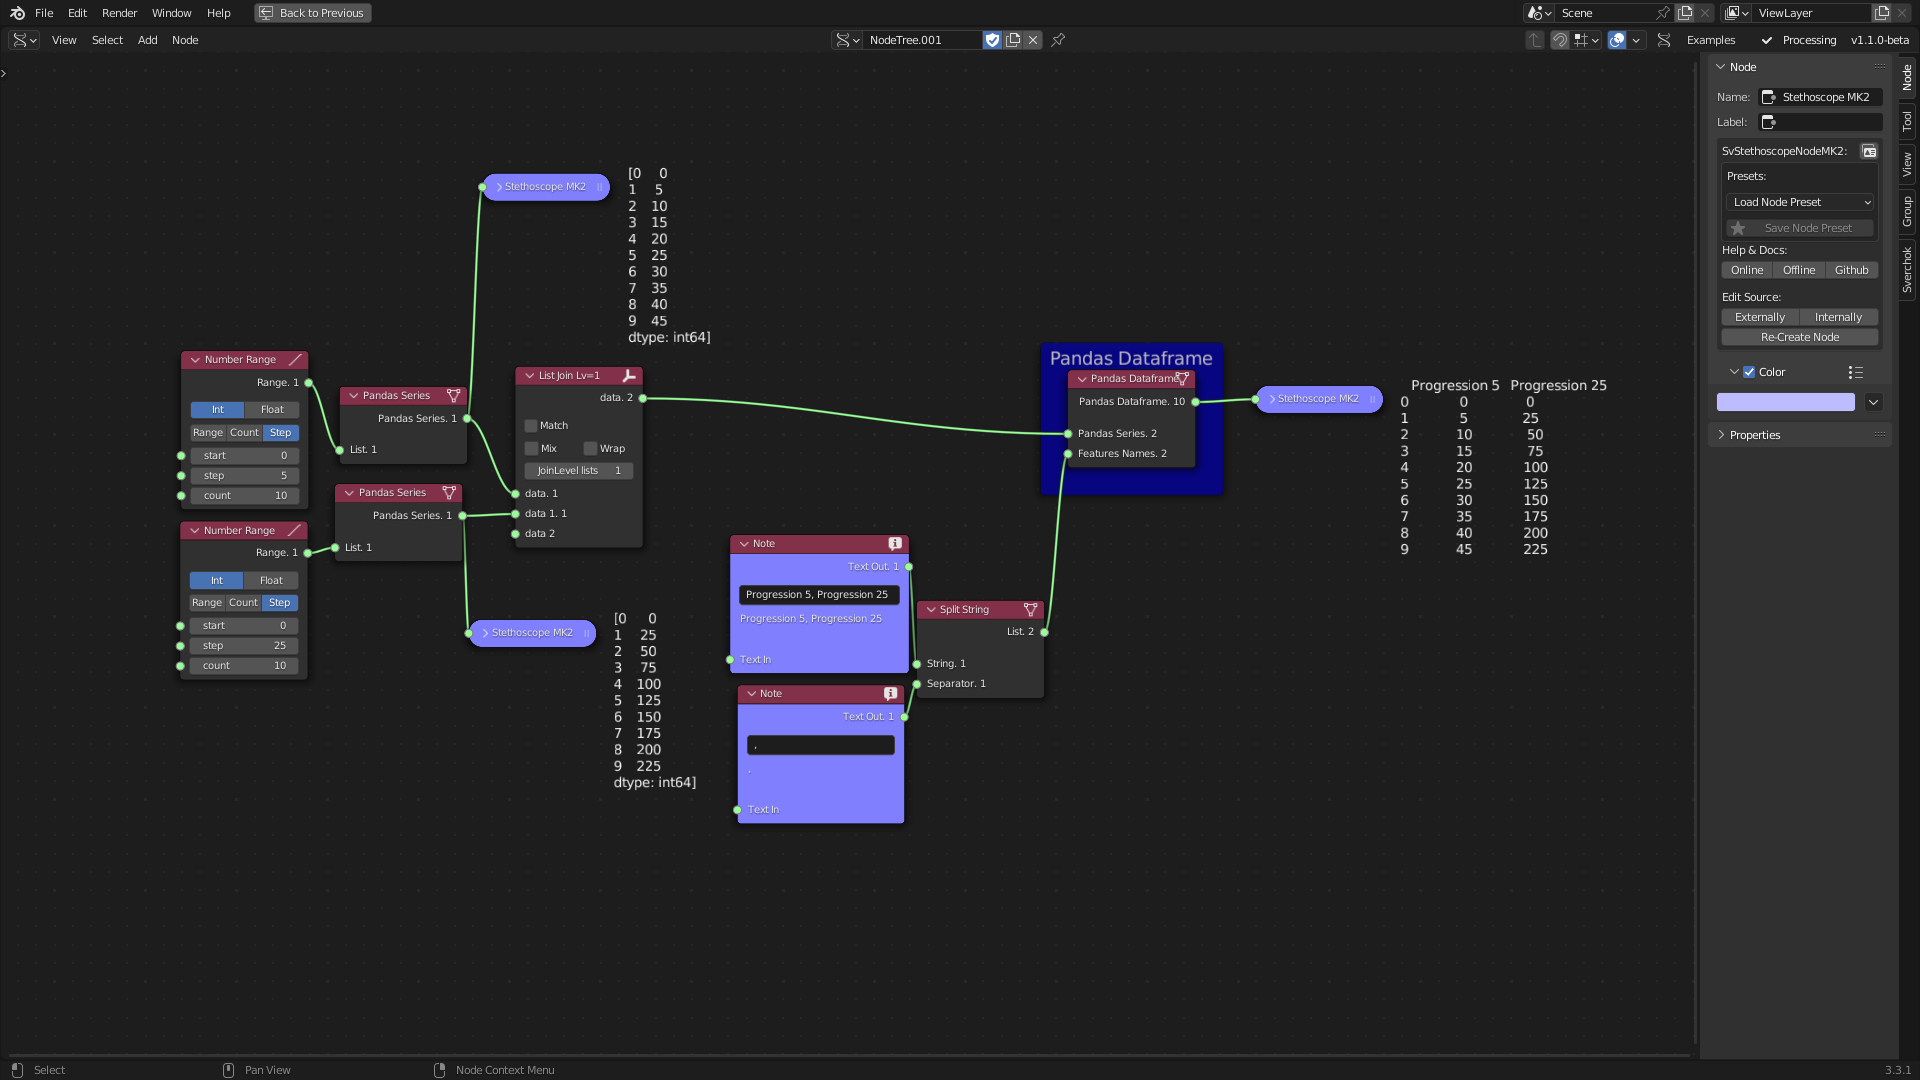This screenshot has width=1920, height=1080.
Task: Open the Add menu in top bar
Action: [146, 40]
